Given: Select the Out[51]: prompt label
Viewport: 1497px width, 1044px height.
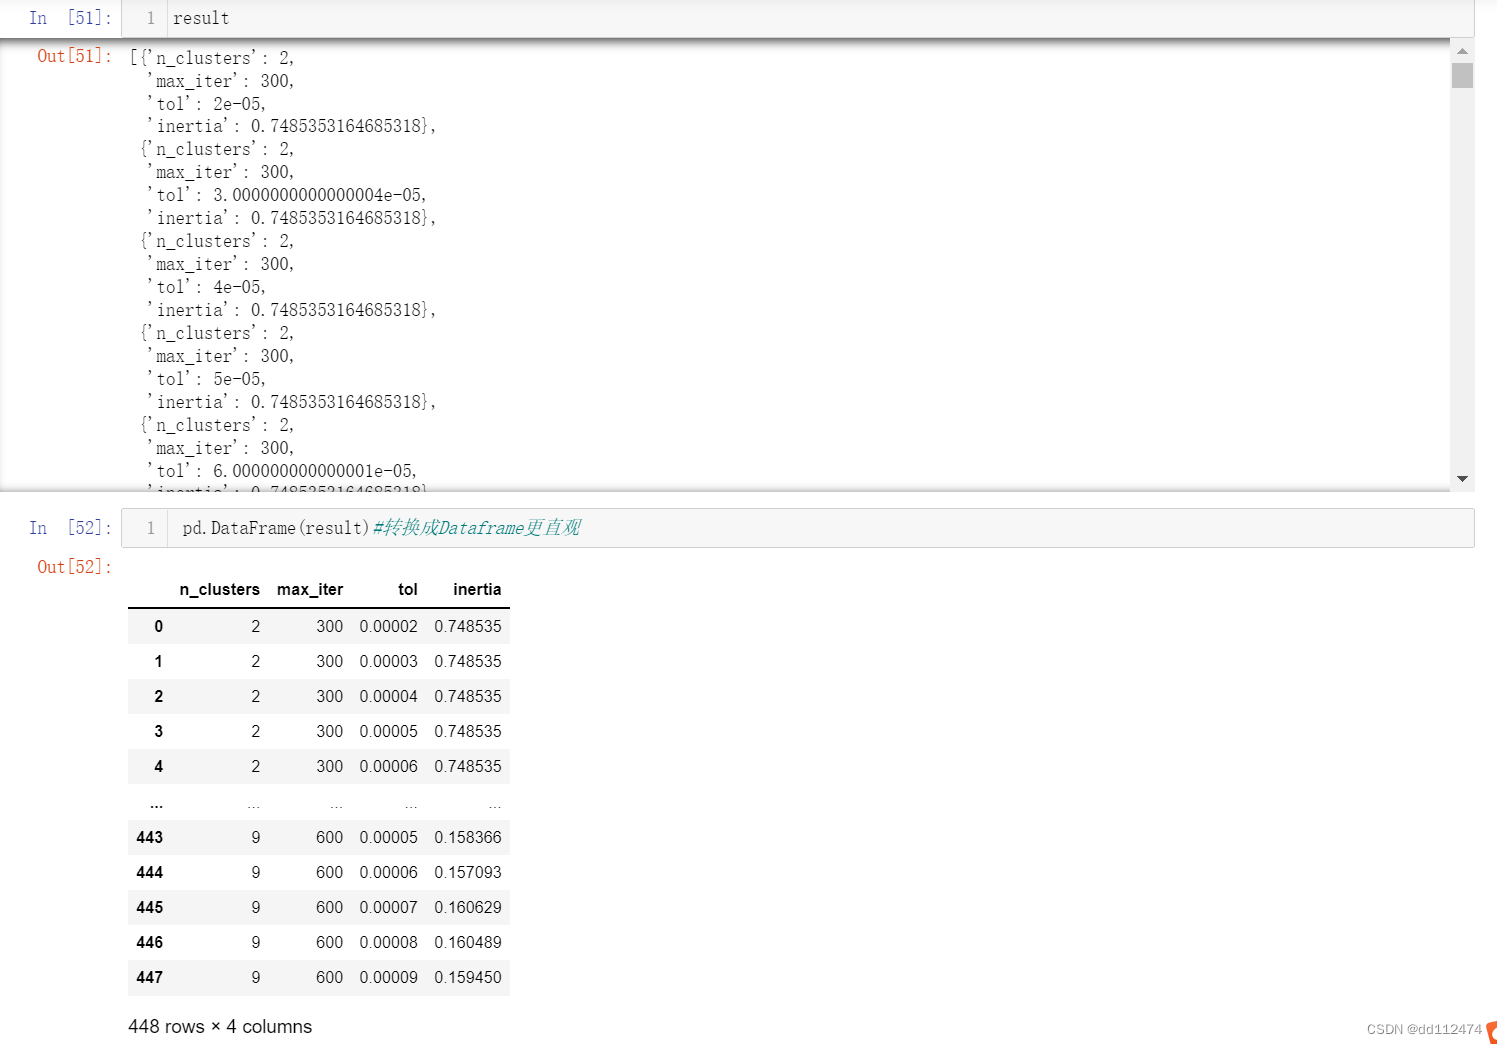Looking at the screenshot, I should click(75, 56).
